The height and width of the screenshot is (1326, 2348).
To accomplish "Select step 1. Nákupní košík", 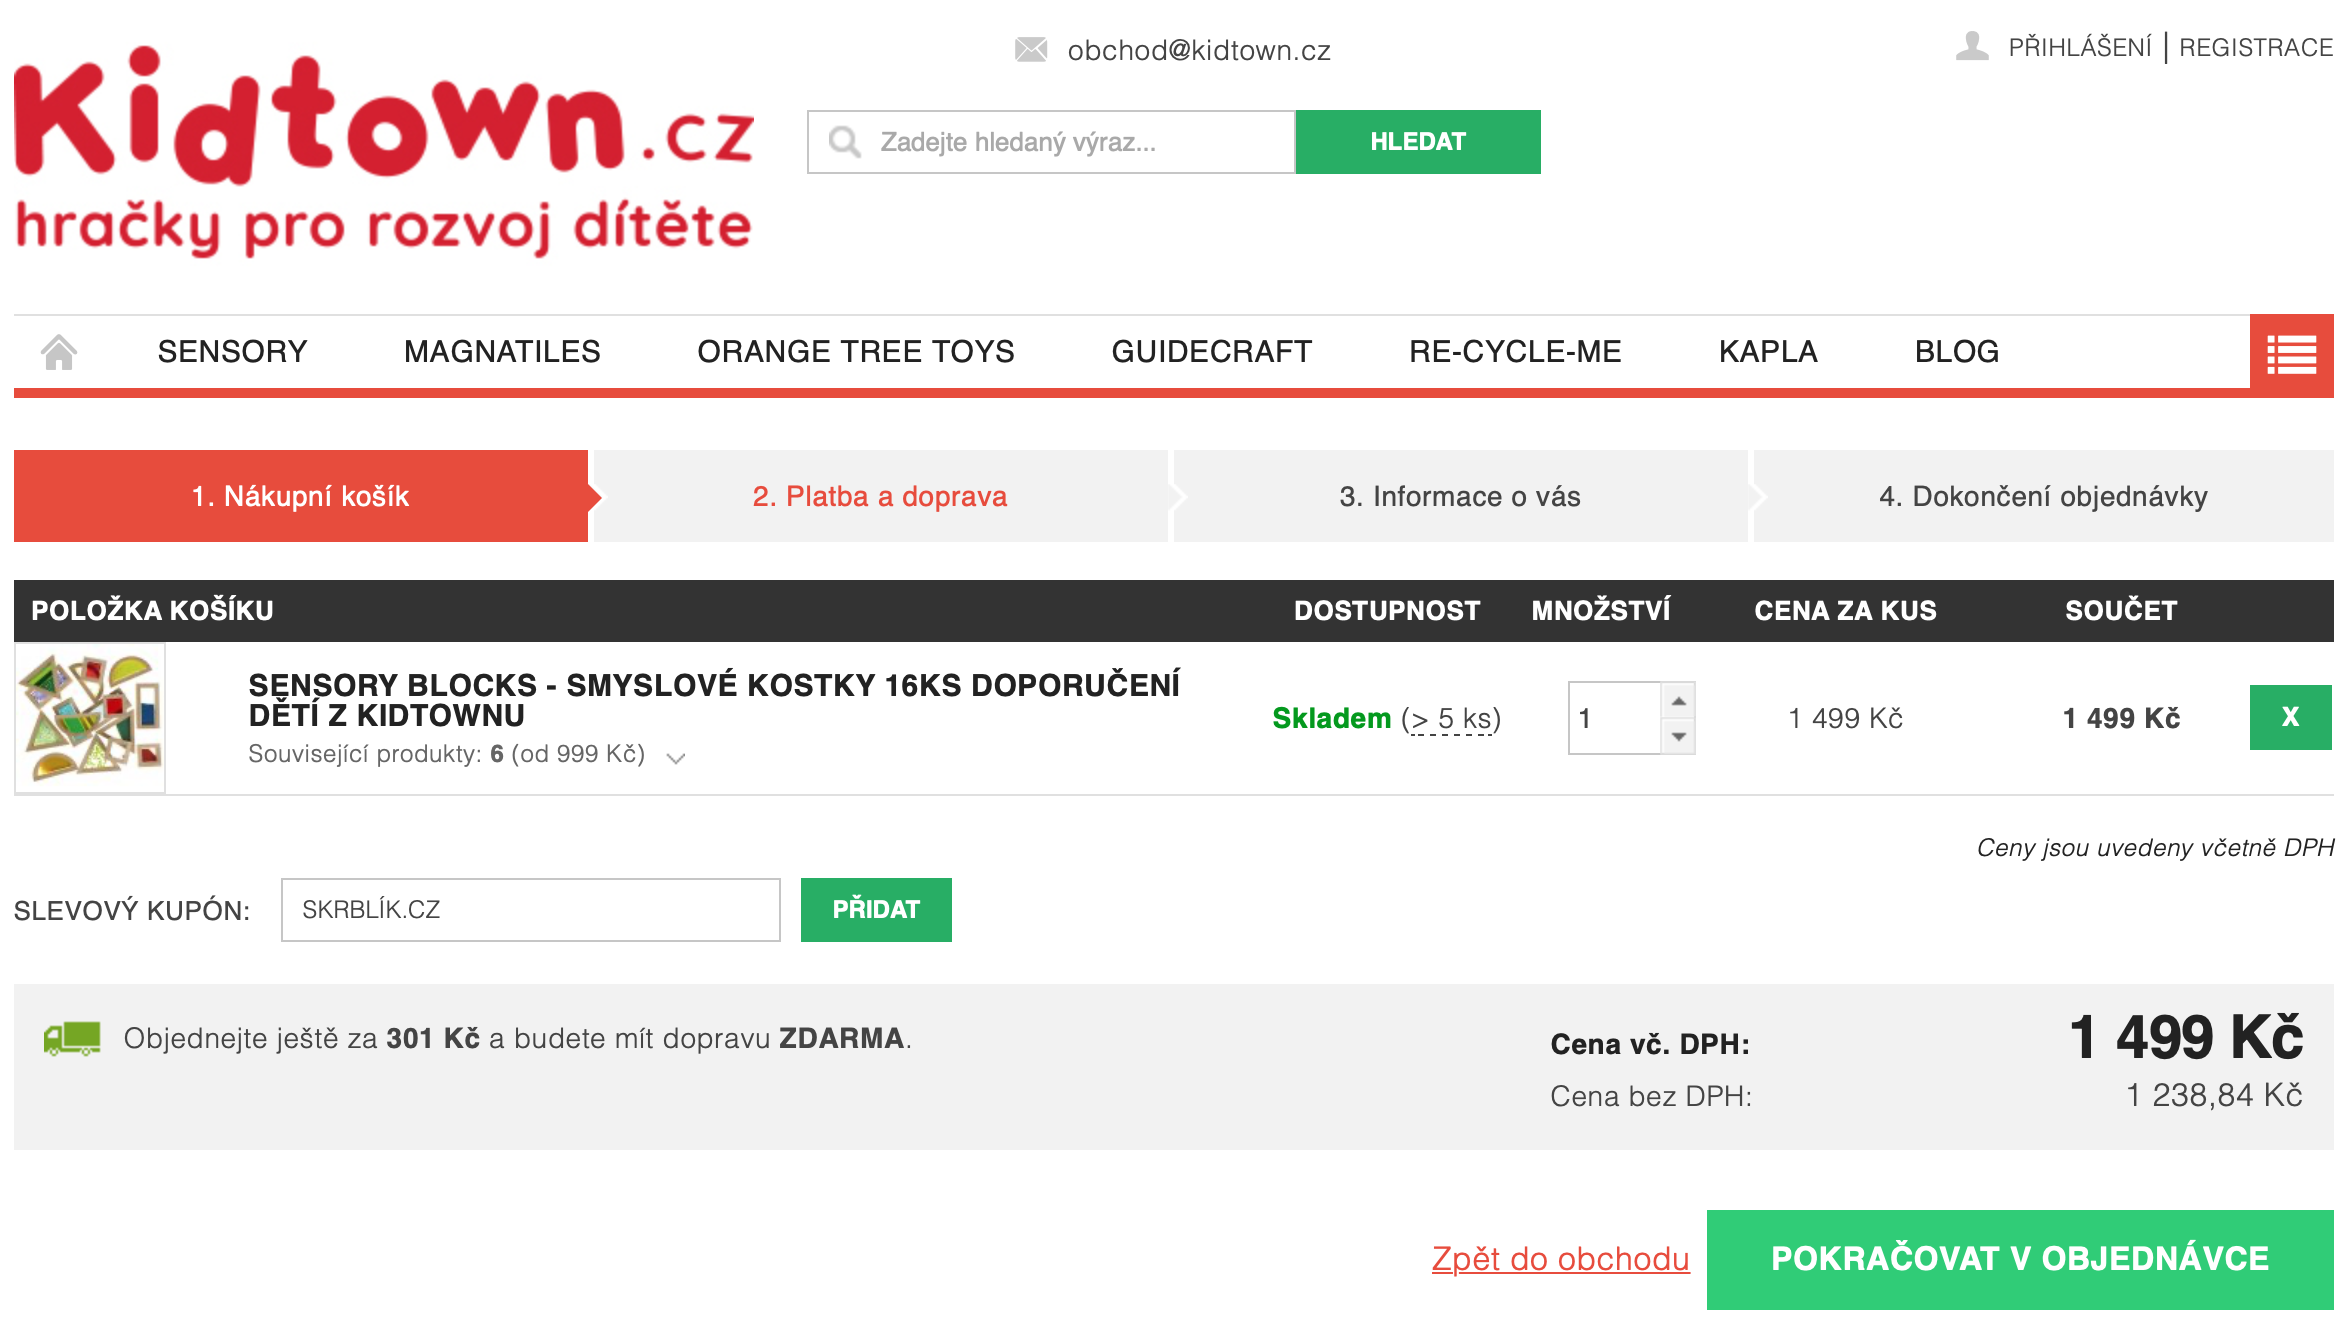I will [301, 496].
